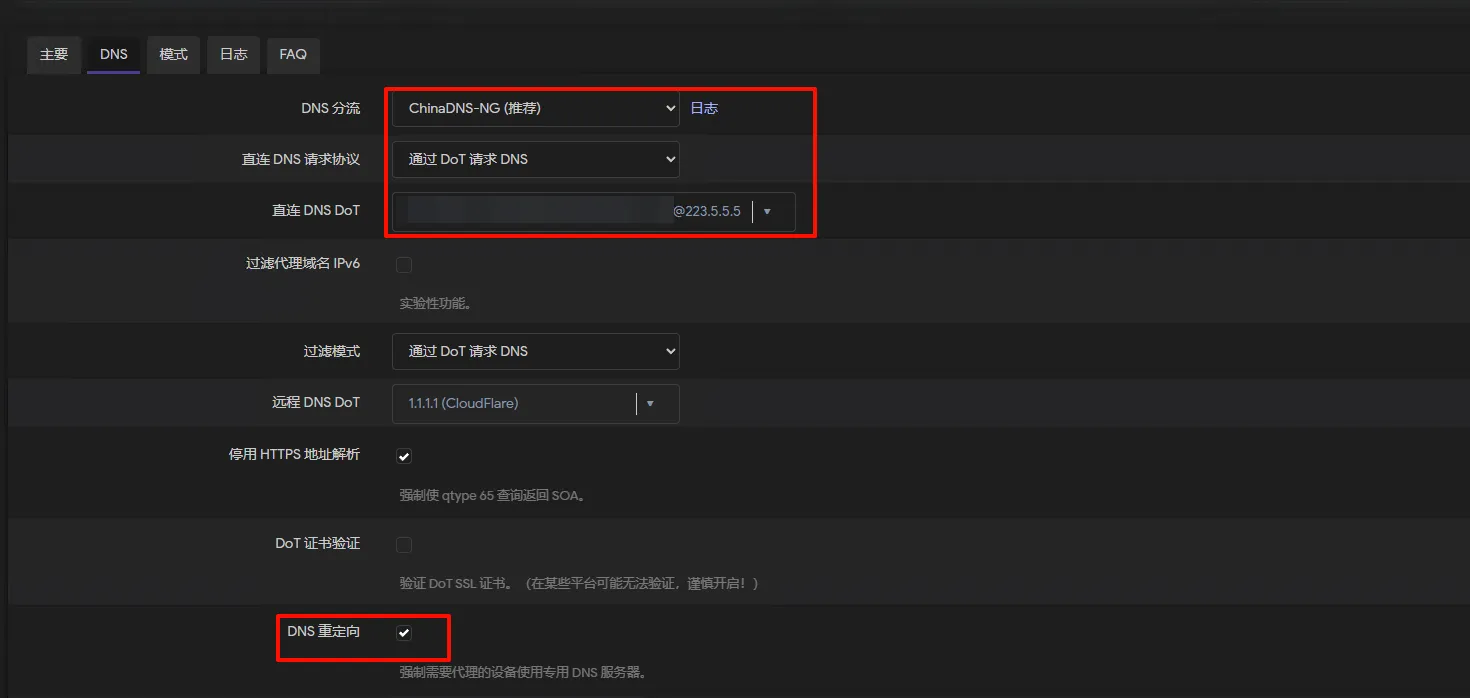The height and width of the screenshot is (698, 1470).
Task: Click the @223.5.5.5 address value
Action: coord(705,211)
